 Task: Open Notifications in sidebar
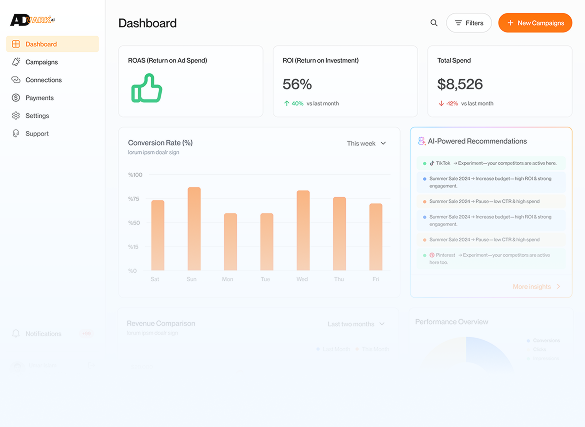pyautogui.click(x=53, y=333)
